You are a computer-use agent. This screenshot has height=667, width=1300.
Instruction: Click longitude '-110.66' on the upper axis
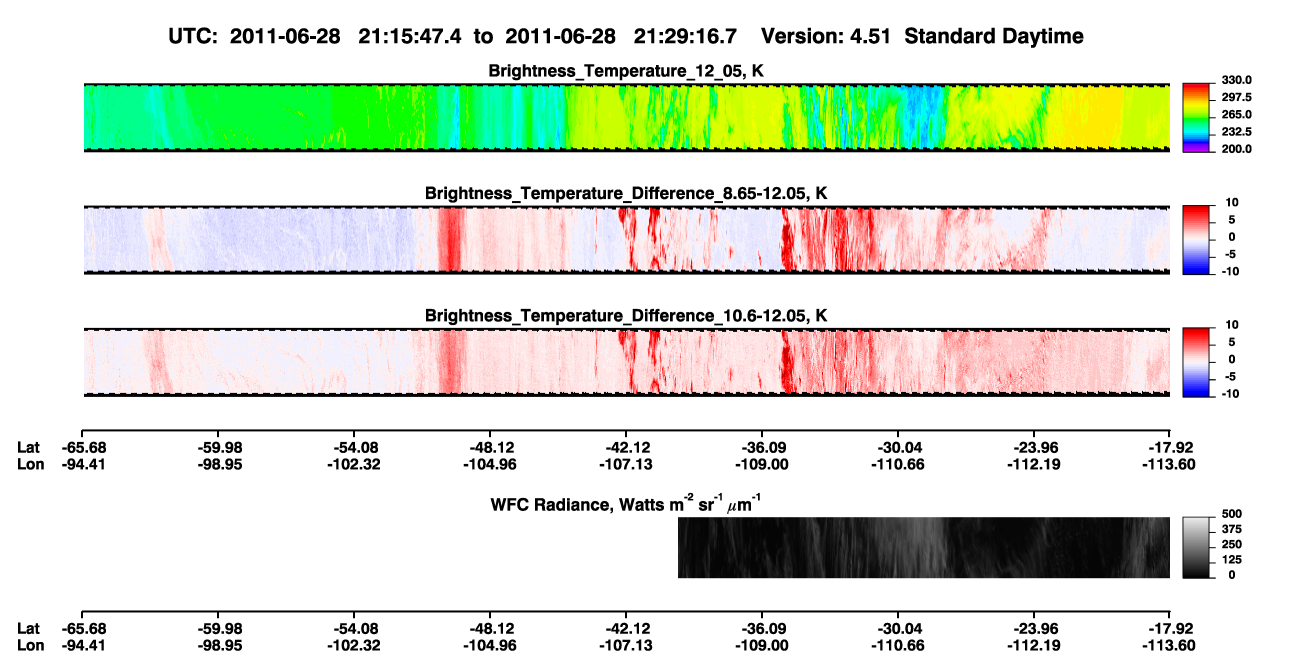[x=898, y=463]
